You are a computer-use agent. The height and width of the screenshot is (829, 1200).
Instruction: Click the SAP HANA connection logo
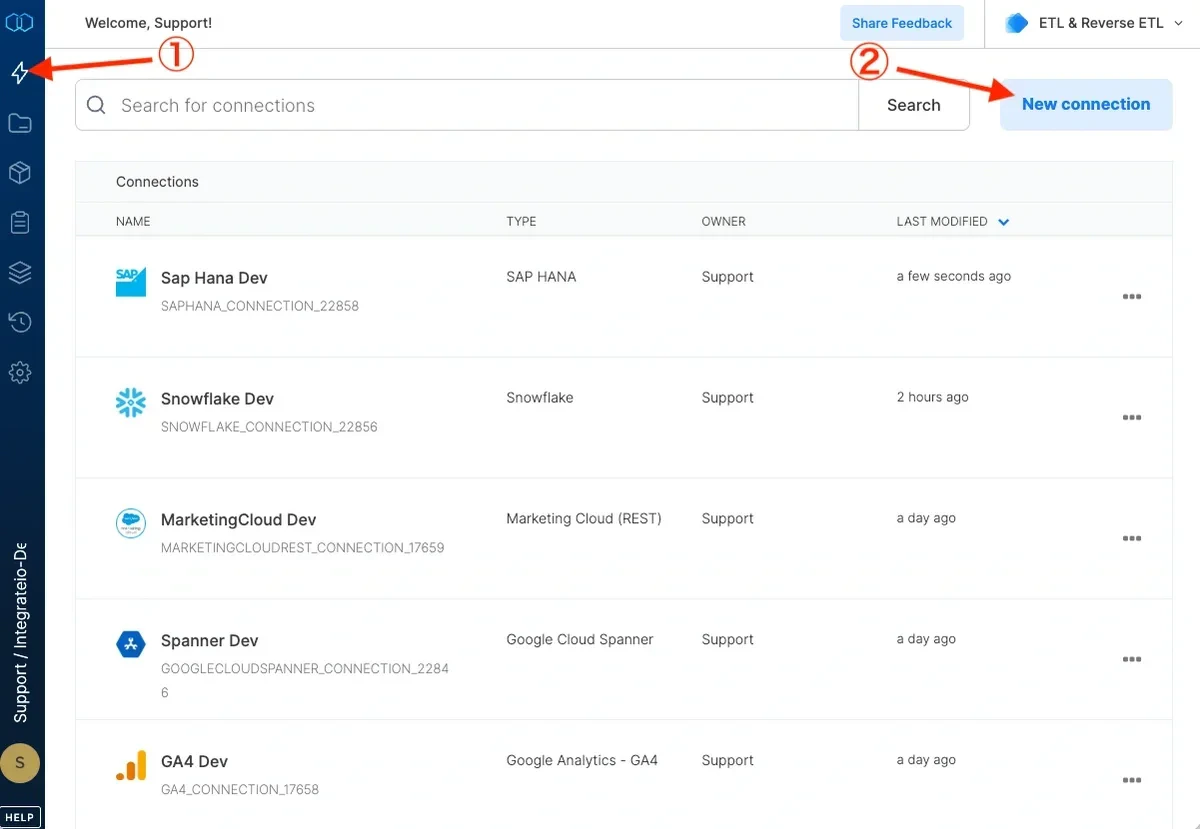point(131,282)
